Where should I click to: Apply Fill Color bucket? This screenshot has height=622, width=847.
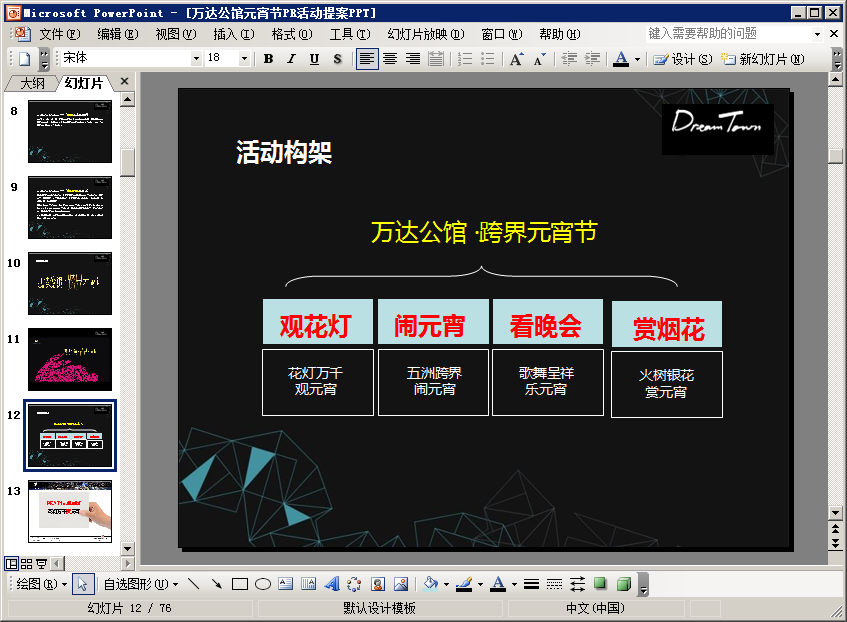(431, 584)
